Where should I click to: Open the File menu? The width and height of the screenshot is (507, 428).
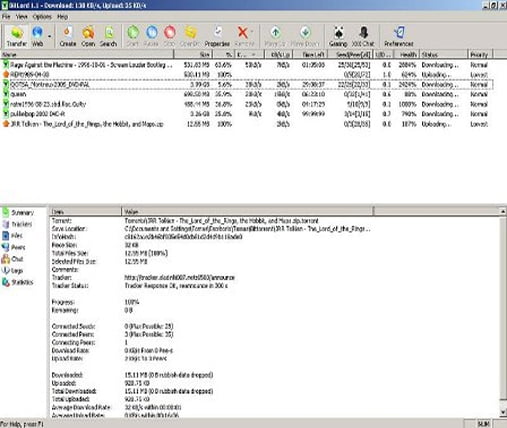(x=6, y=17)
